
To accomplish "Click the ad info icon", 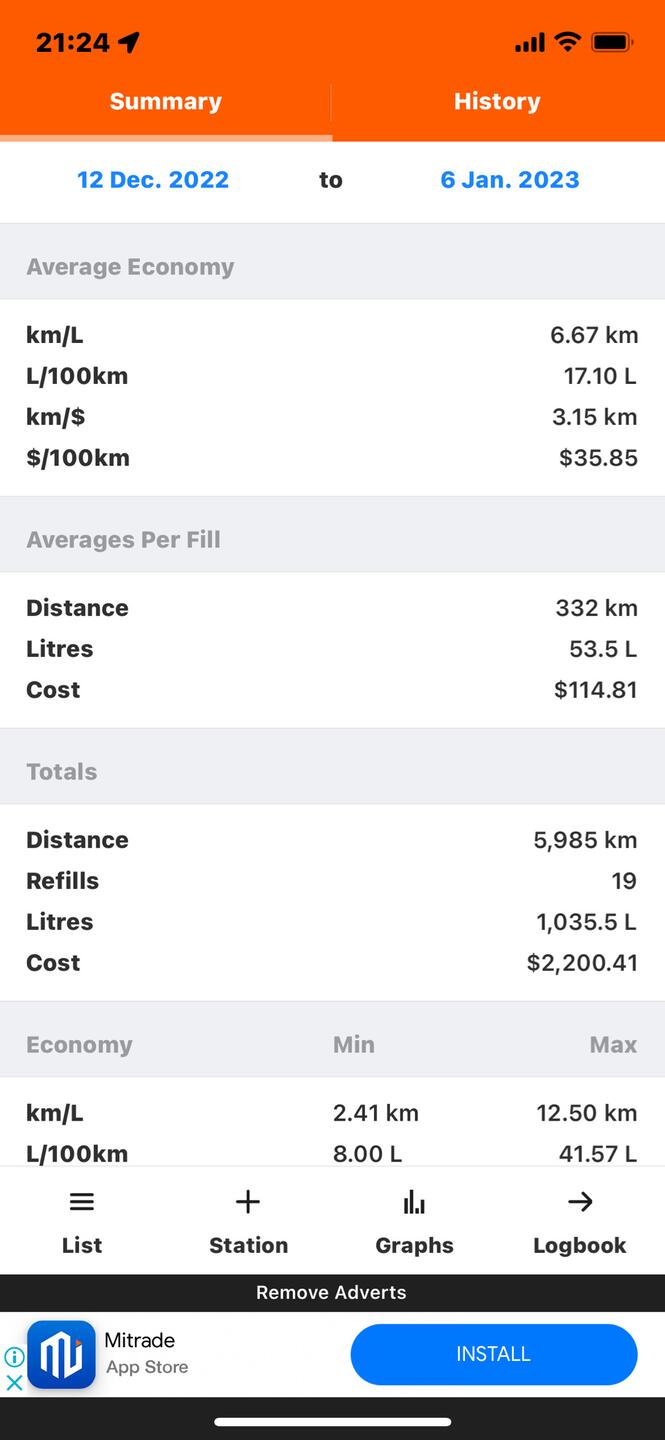I will point(14,1357).
